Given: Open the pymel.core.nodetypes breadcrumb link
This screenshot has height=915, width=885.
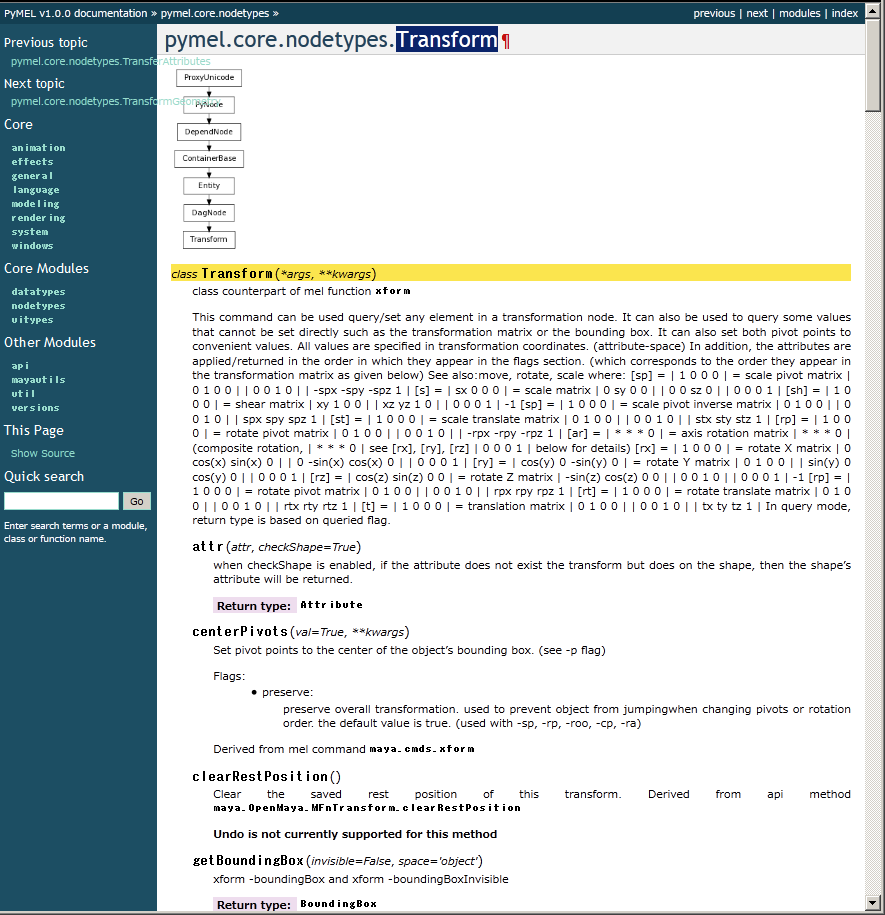Looking at the screenshot, I should pyautogui.click(x=215, y=13).
